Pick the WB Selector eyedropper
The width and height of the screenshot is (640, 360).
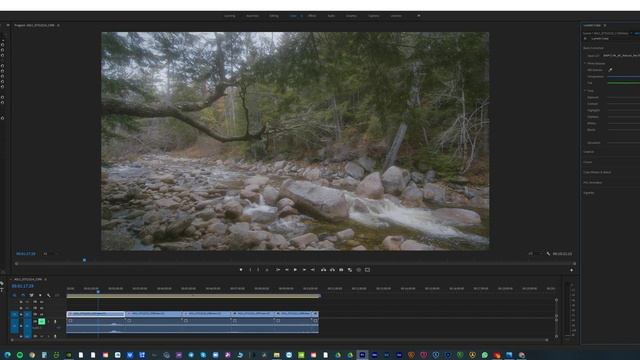[610, 70]
